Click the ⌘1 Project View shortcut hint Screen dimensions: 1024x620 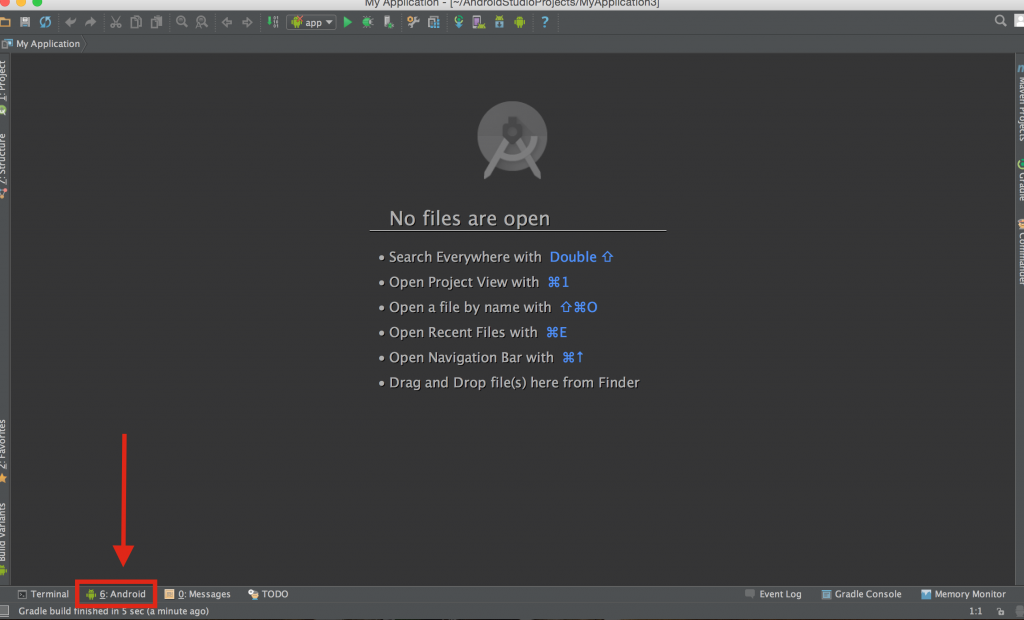[558, 282]
